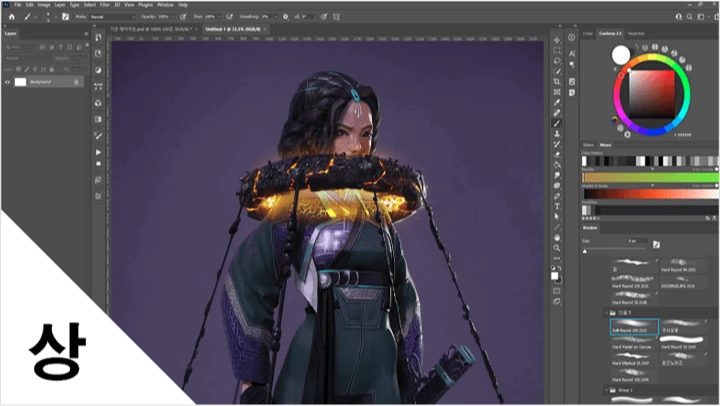This screenshot has height=406, width=720.
Task: Open the blend Mode dropdown in options bar
Action: pyautogui.click(x=112, y=17)
